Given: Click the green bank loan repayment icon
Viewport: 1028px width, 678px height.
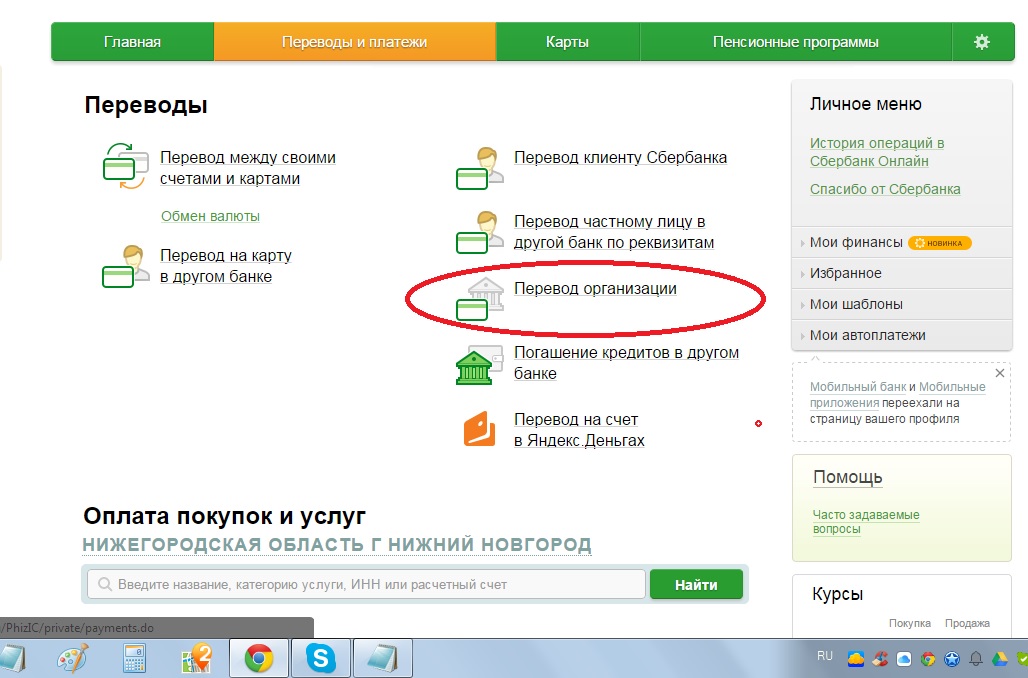Looking at the screenshot, I should click(x=479, y=365).
